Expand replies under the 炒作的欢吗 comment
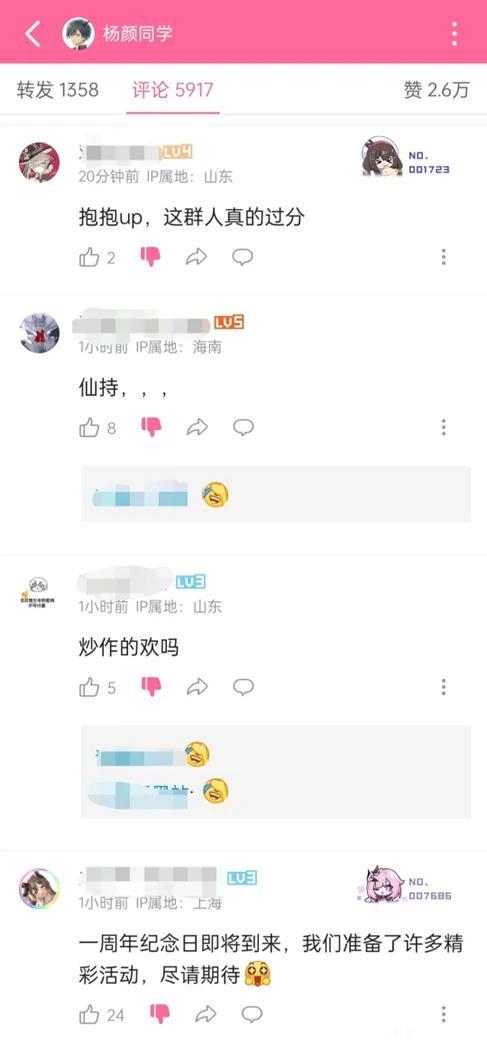487x1045 pixels. [x=276, y=772]
